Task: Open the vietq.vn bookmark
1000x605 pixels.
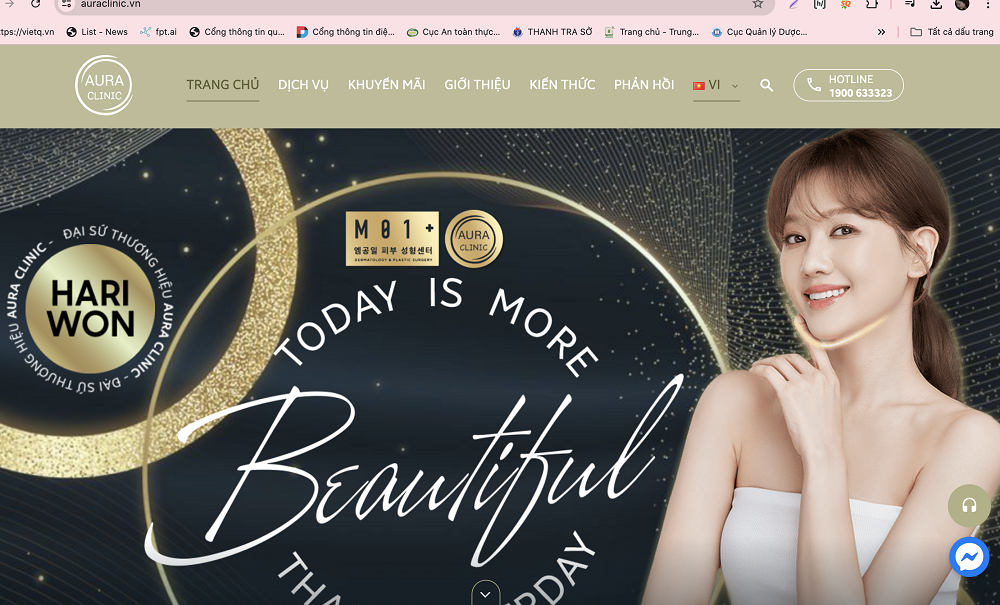Action: point(27,32)
